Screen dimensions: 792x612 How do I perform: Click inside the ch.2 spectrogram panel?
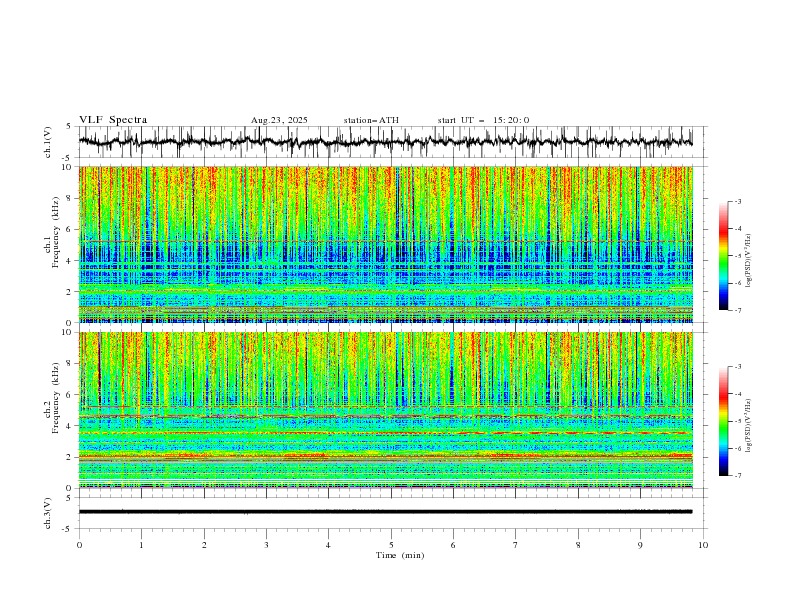(386, 410)
